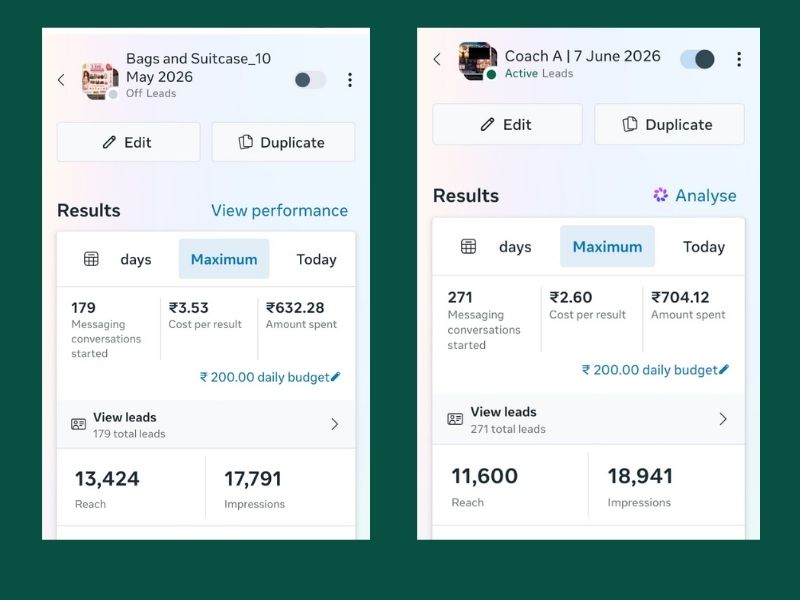Screen dimensions: 800x600
Task: Turn on the Bags and Suitcase campaign toggle
Action: point(310,80)
